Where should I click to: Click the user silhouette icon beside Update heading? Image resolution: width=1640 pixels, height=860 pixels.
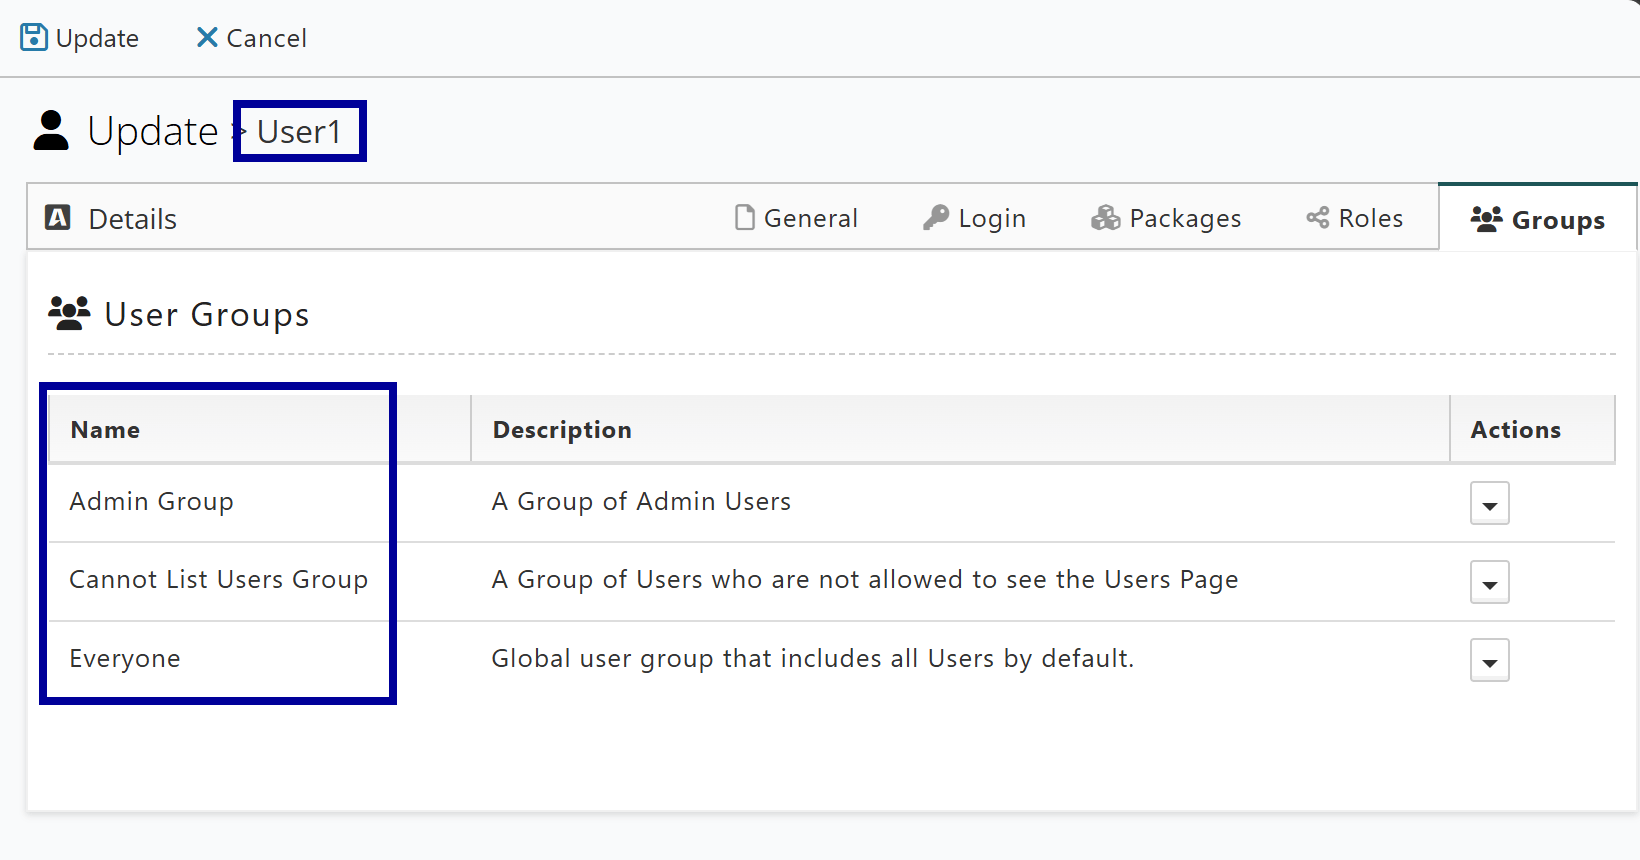click(51, 131)
